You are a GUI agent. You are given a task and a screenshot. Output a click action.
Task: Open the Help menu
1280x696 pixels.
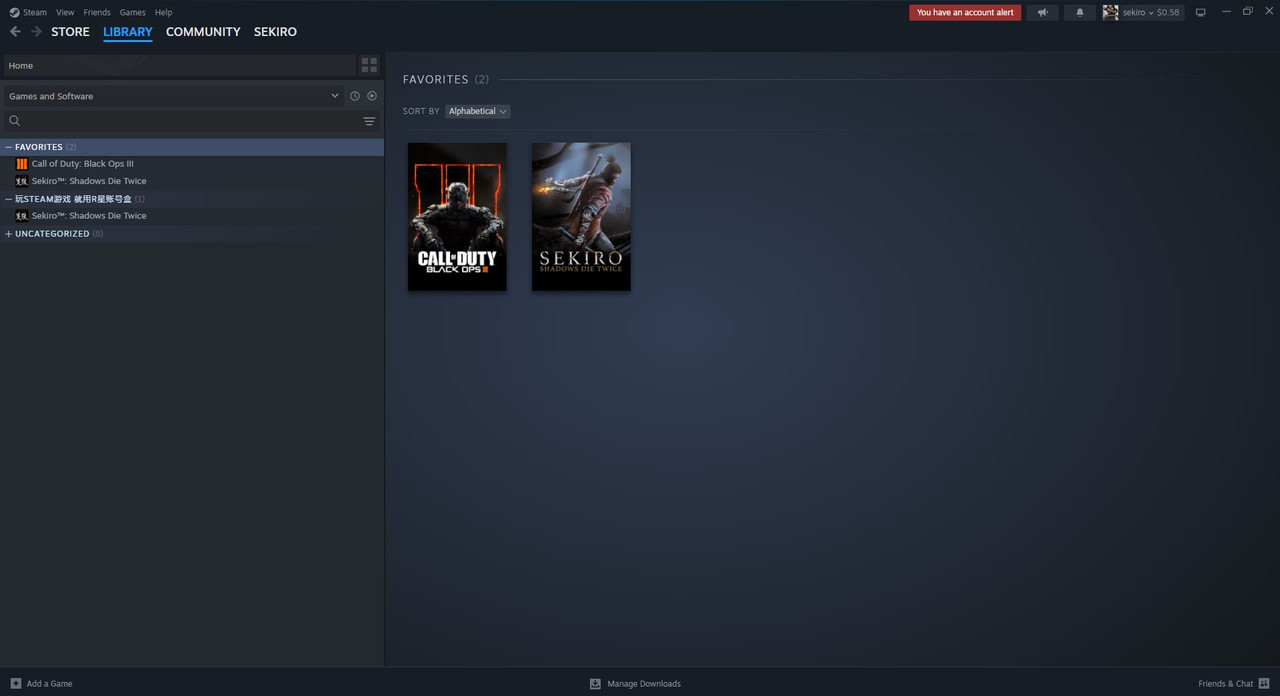(163, 12)
